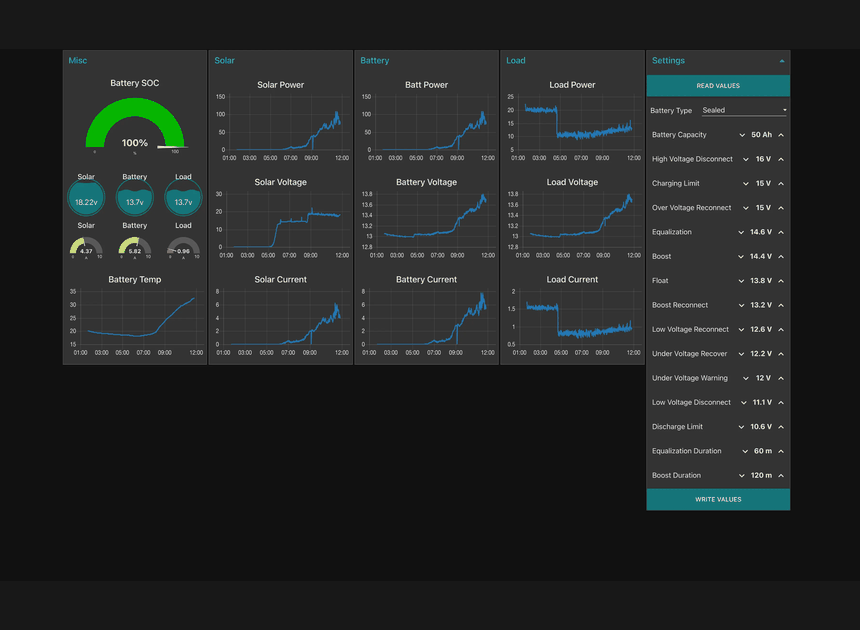Increase Float voltage with up chevron
Image resolution: width=860 pixels, height=630 pixels.
pyautogui.click(x=781, y=281)
